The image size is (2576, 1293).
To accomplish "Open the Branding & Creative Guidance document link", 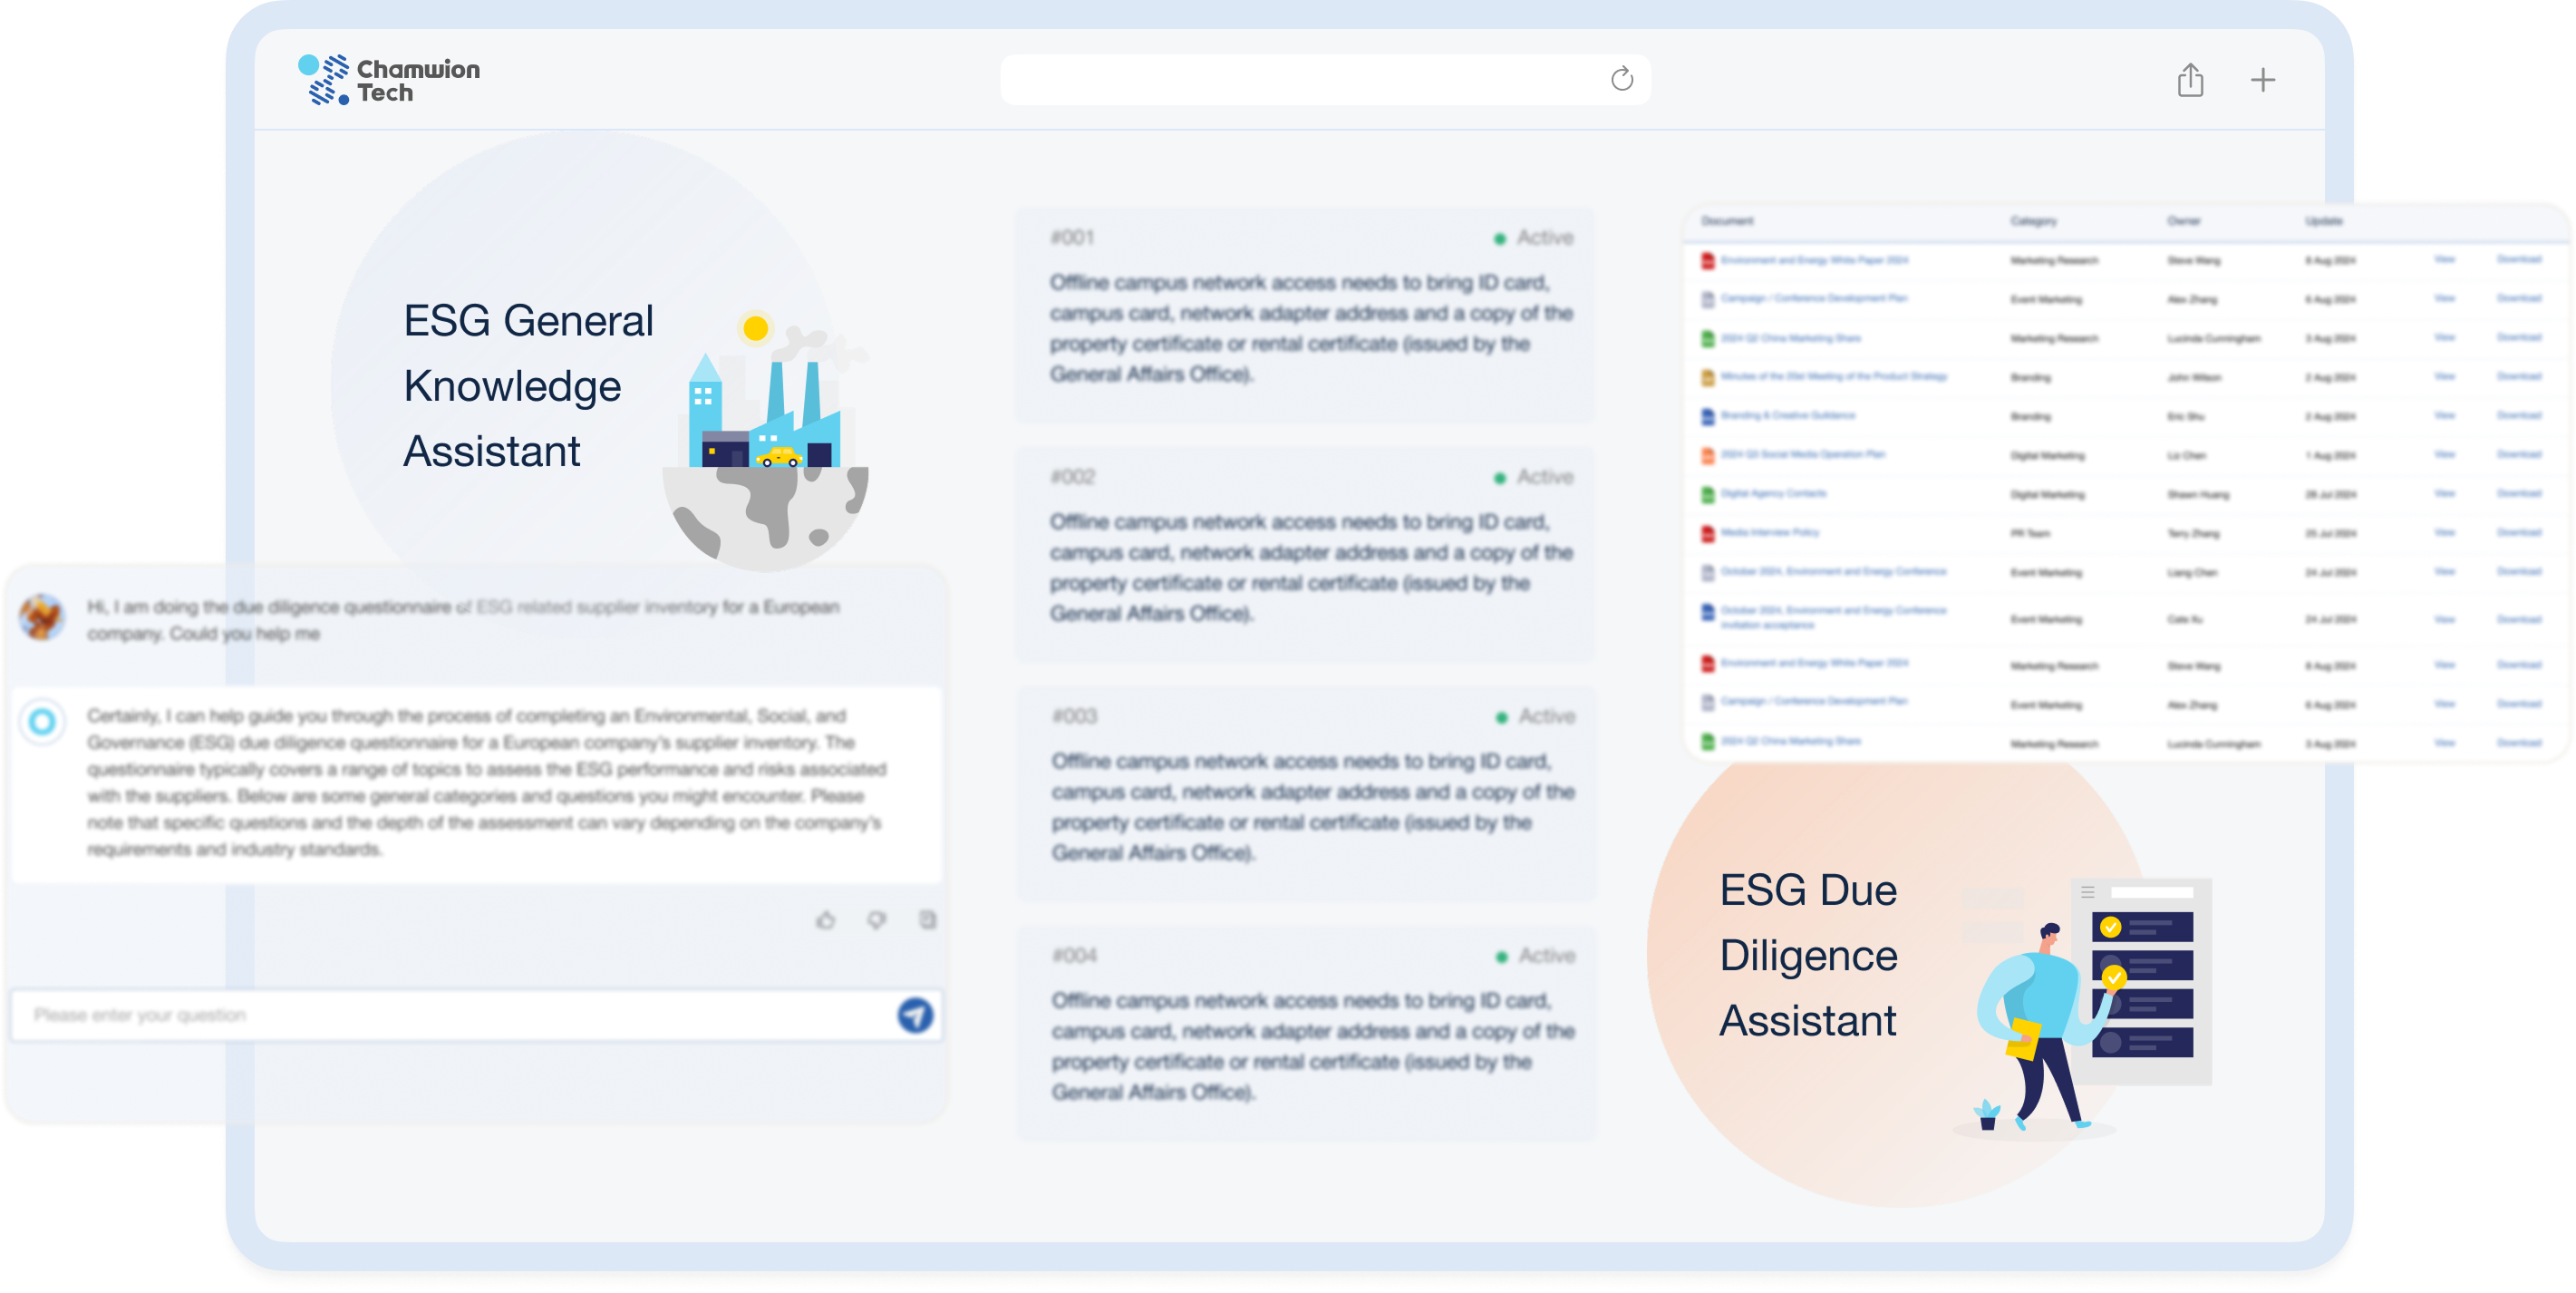I will pyautogui.click(x=1787, y=415).
